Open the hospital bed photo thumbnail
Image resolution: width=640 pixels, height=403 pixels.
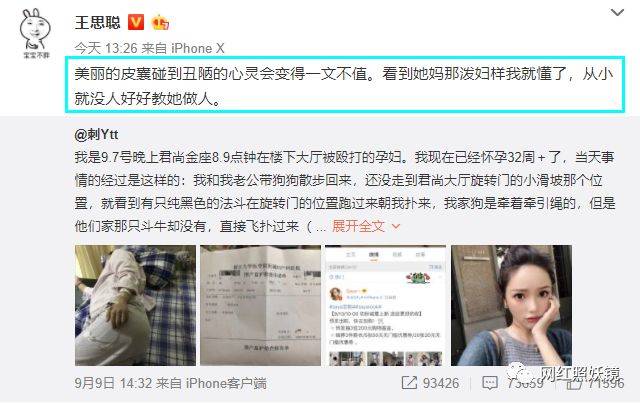135,305
